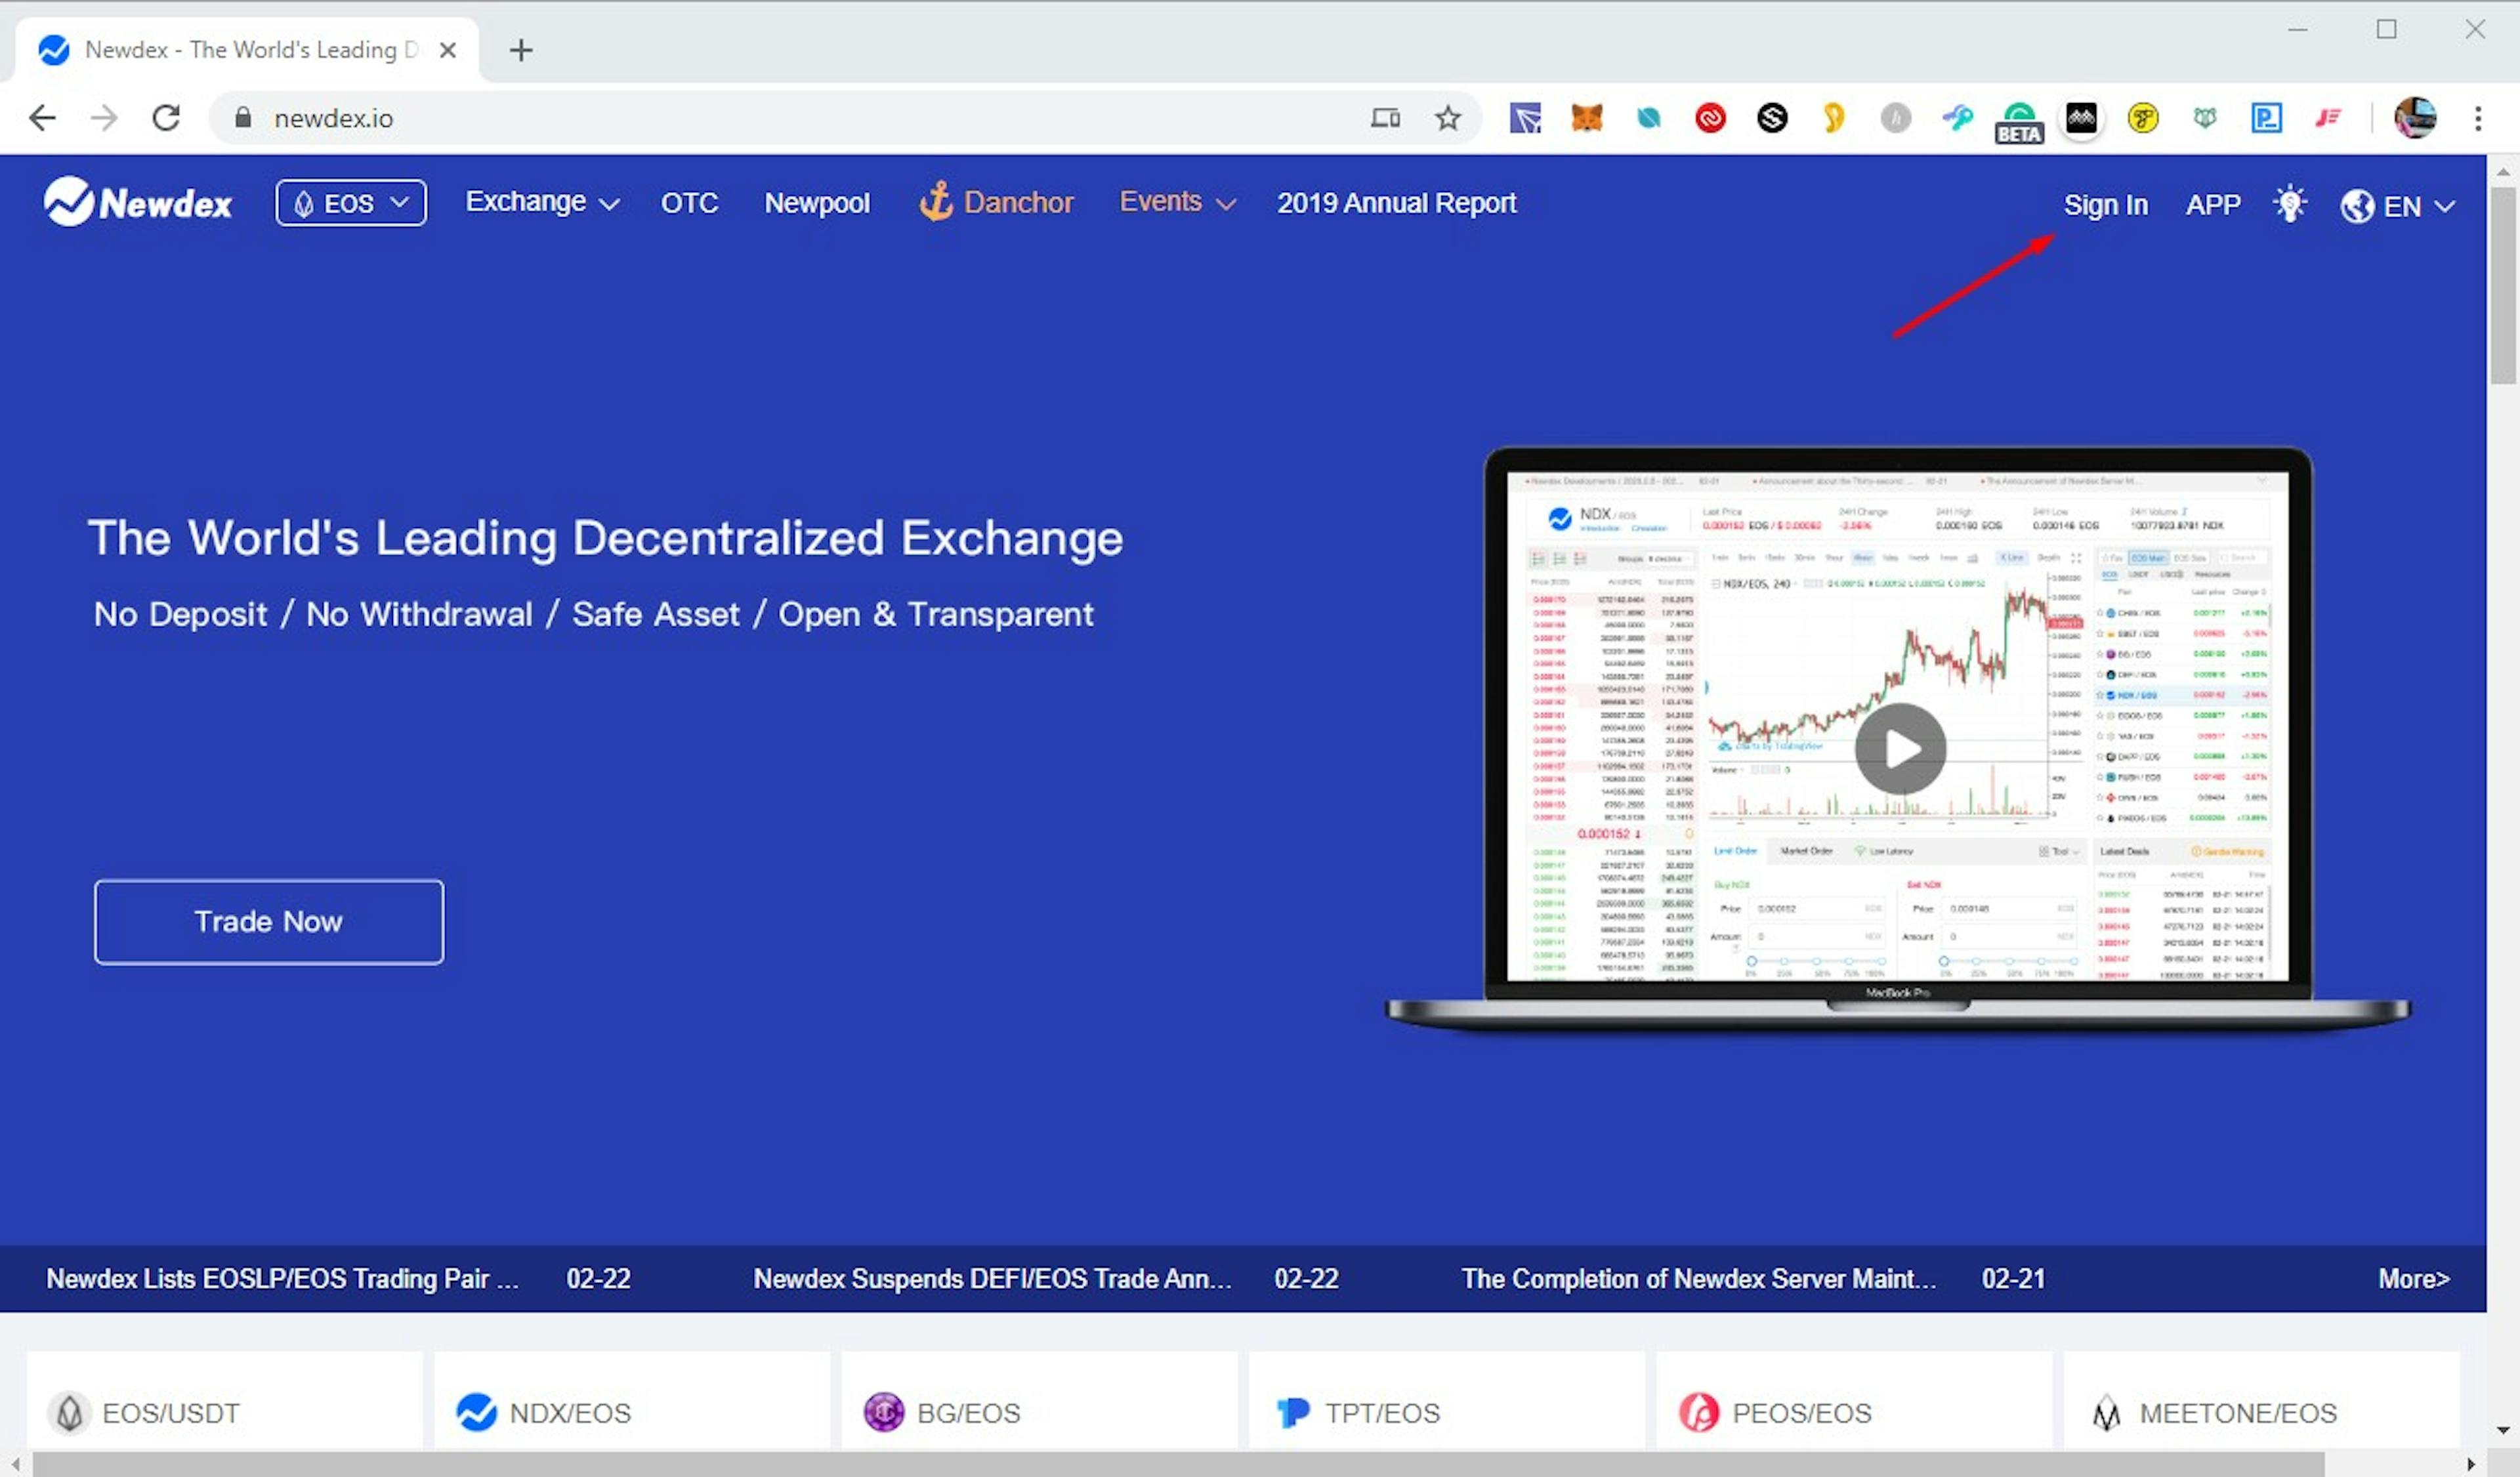This screenshot has width=2520, height=1477.
Task: Play the laptop demo video
Action: [1900, 748]
